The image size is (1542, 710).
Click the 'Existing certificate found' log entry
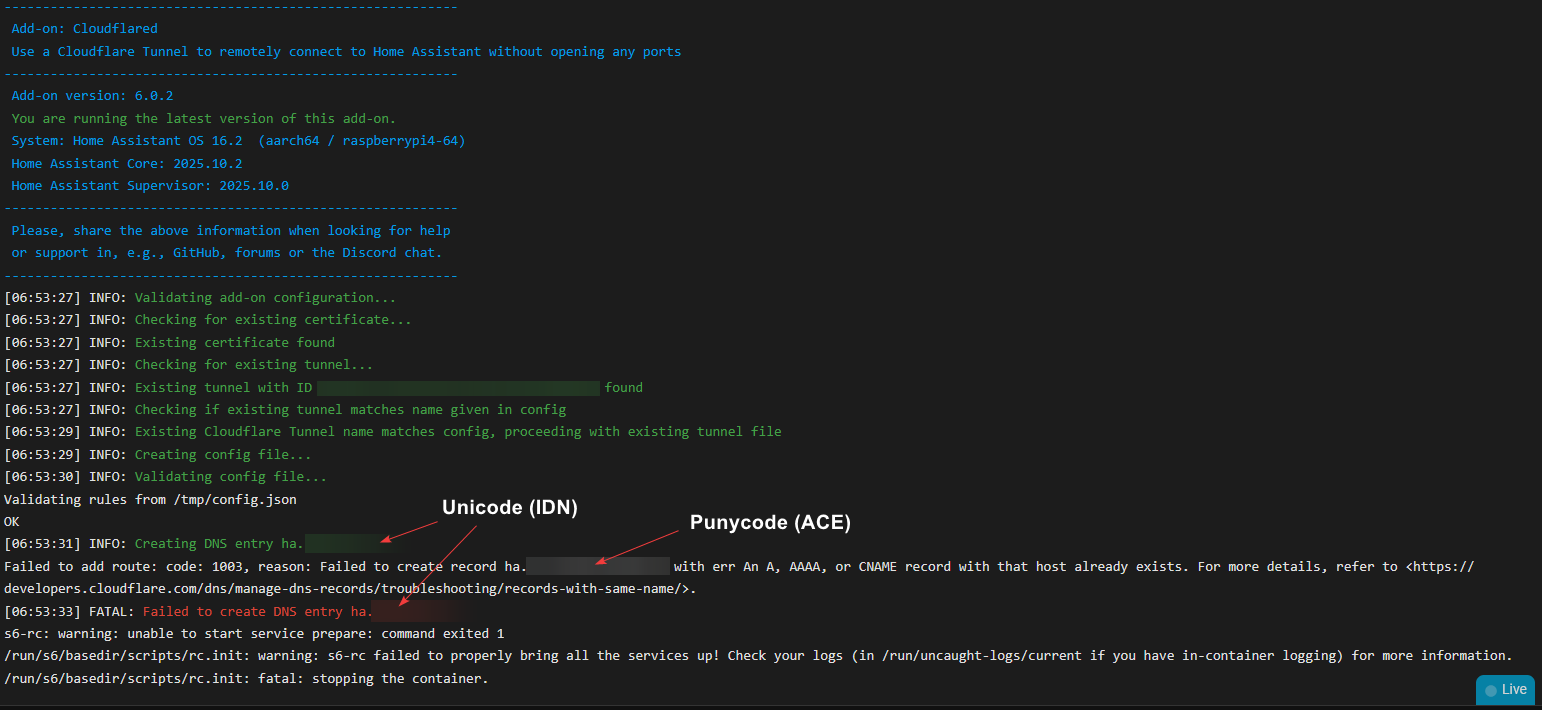click(235, 342)
